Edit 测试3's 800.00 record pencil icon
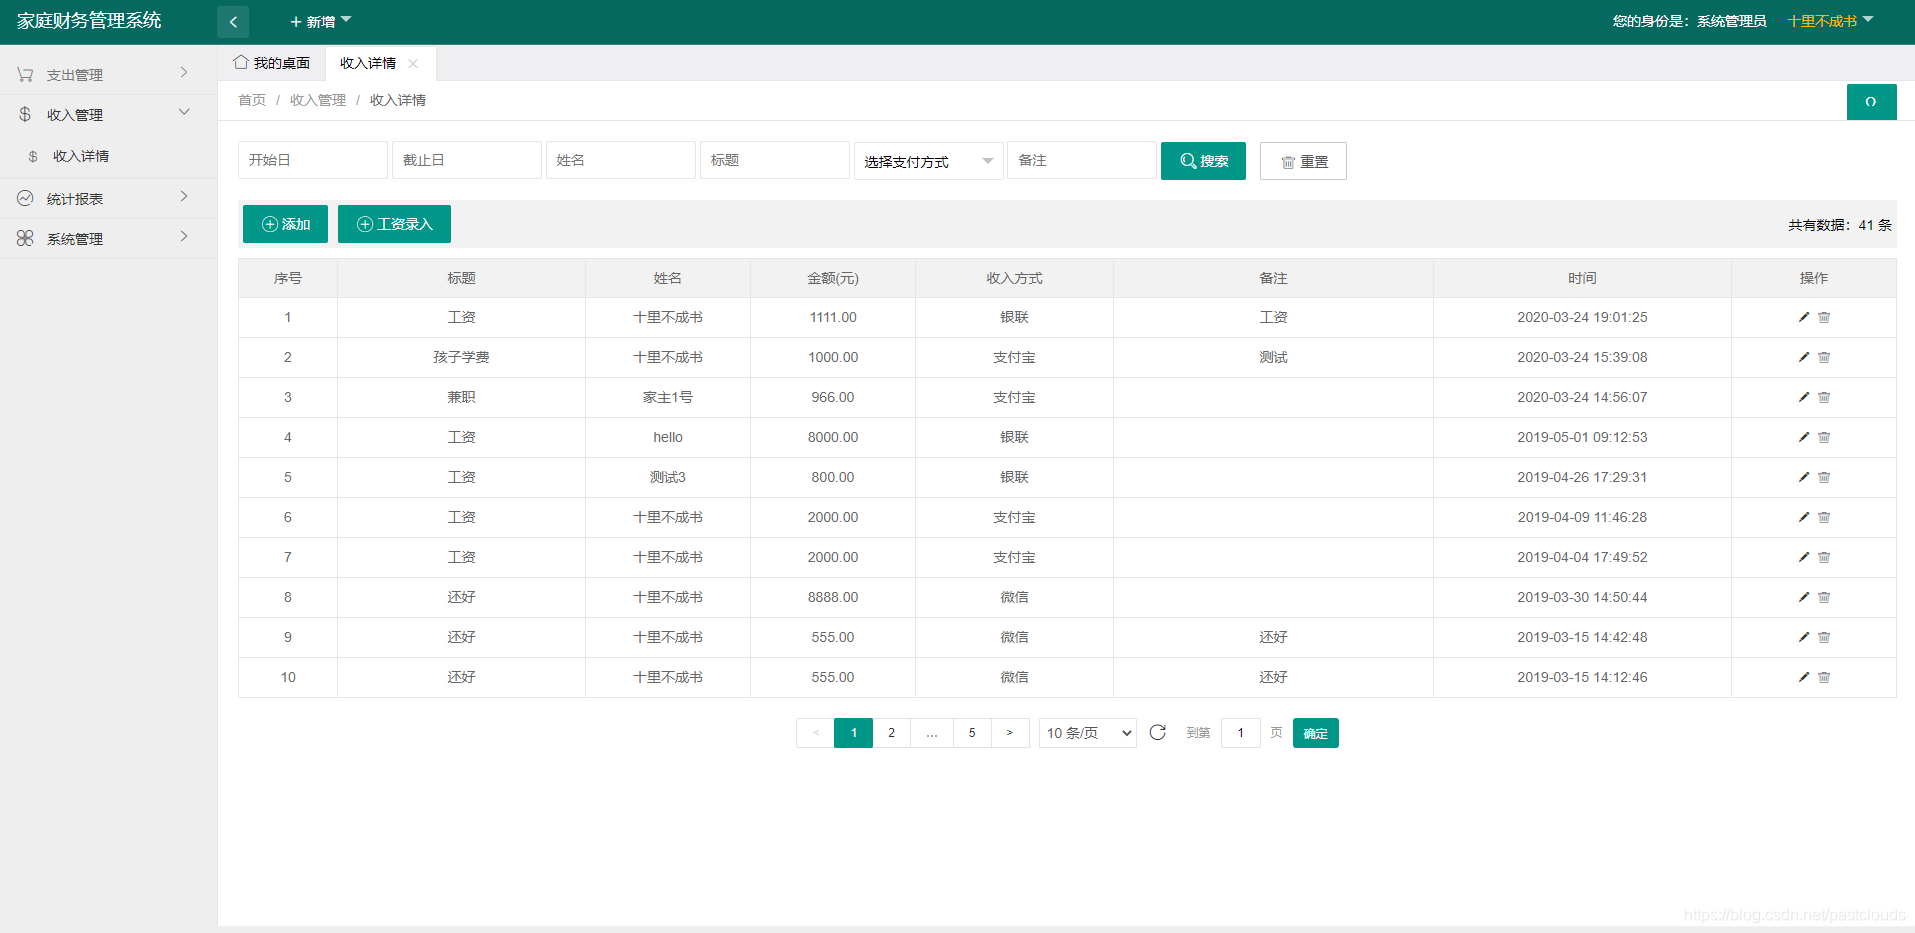The image size is (1915, 933). tap(1804, 477)
